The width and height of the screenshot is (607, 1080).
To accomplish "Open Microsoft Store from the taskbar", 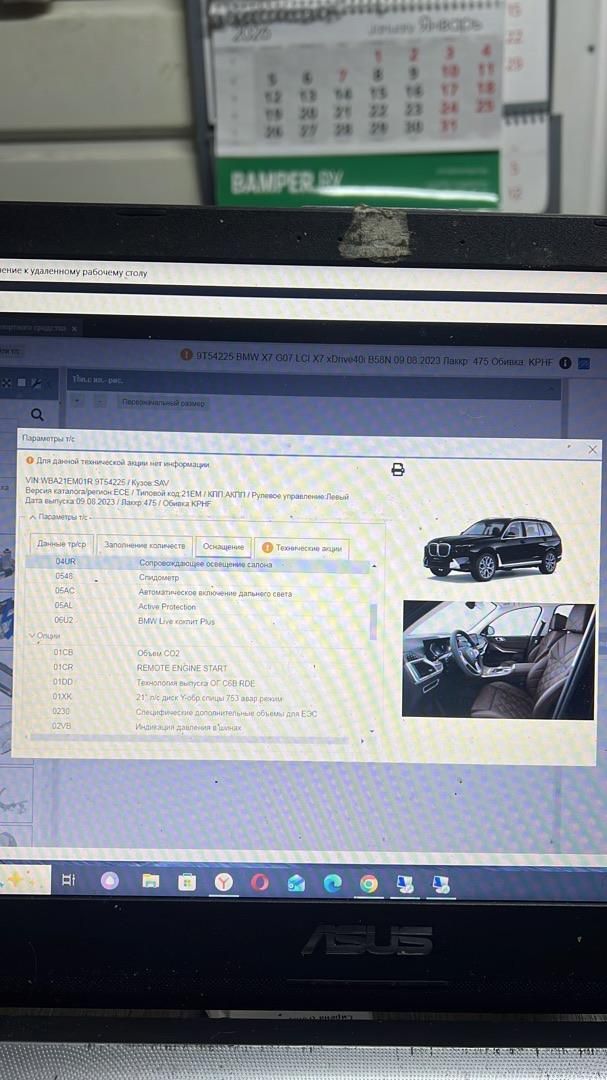I will click(187, 882).
